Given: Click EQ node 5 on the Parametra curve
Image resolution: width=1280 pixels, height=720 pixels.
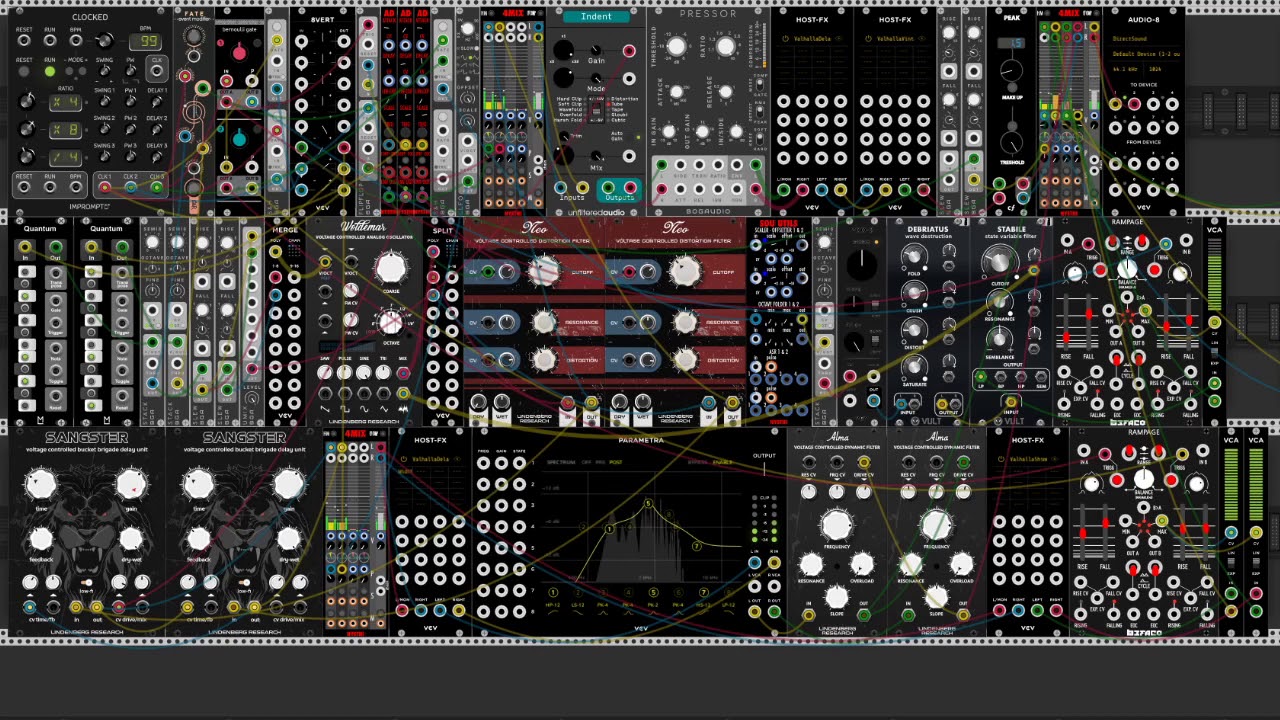Looking at the screenshot, I should tap(648, 503).
